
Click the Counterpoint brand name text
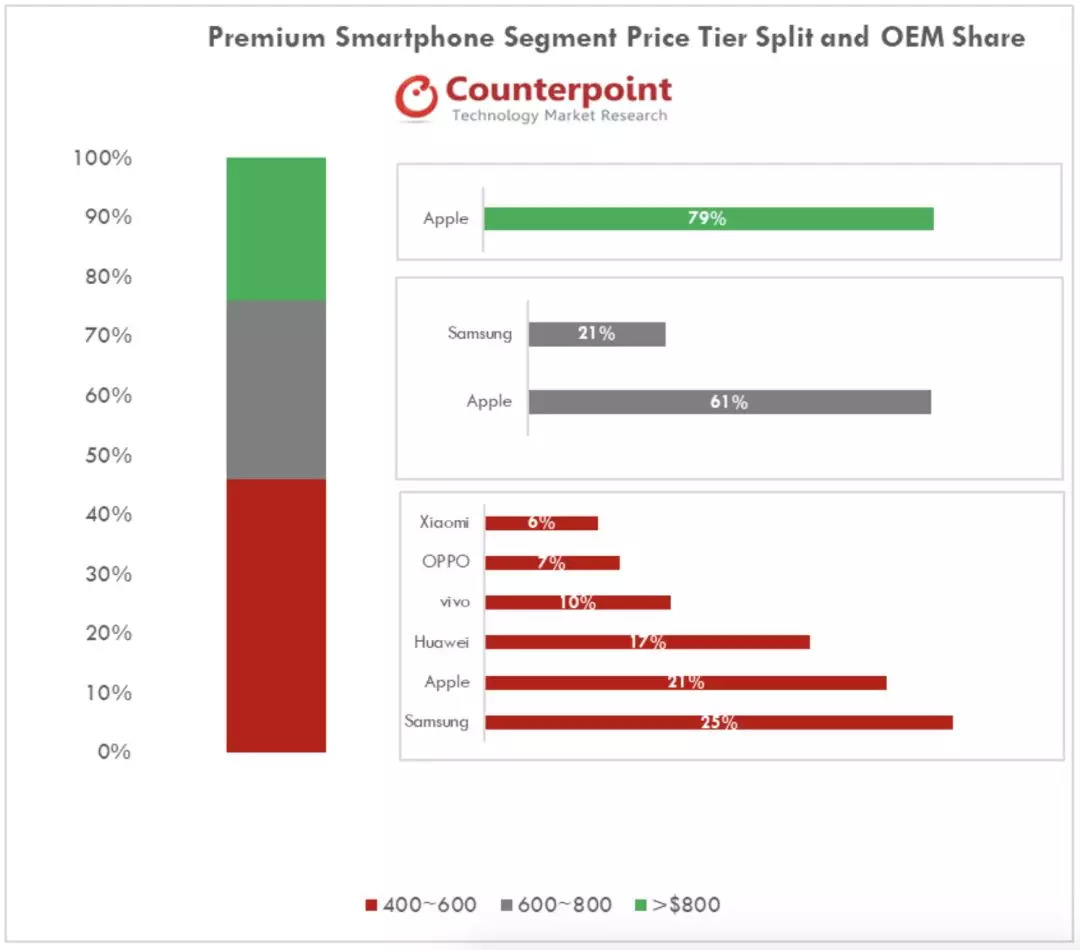(558, 90)
